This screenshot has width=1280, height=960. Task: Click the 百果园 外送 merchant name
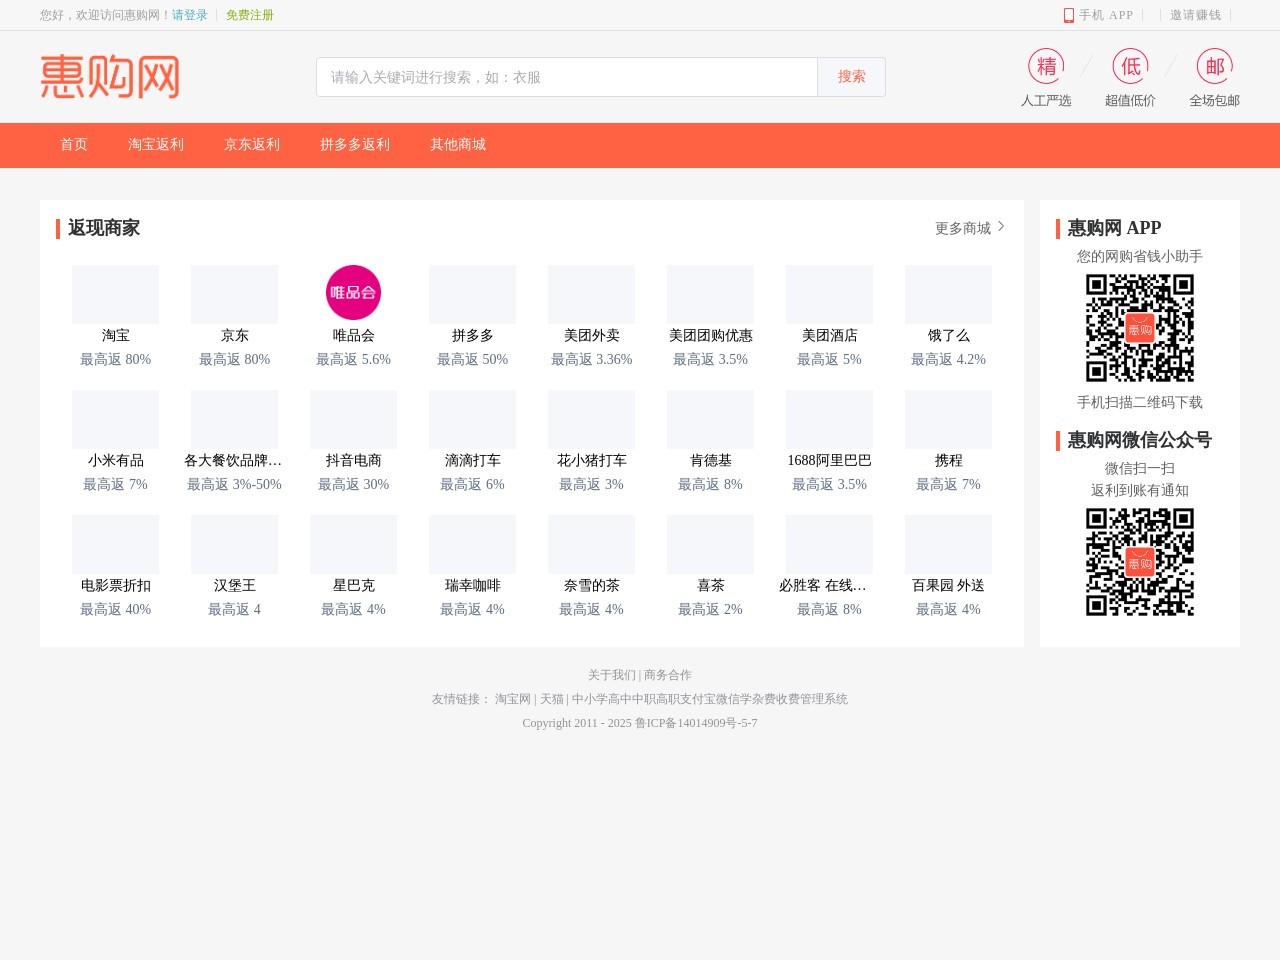click(948, 585)
